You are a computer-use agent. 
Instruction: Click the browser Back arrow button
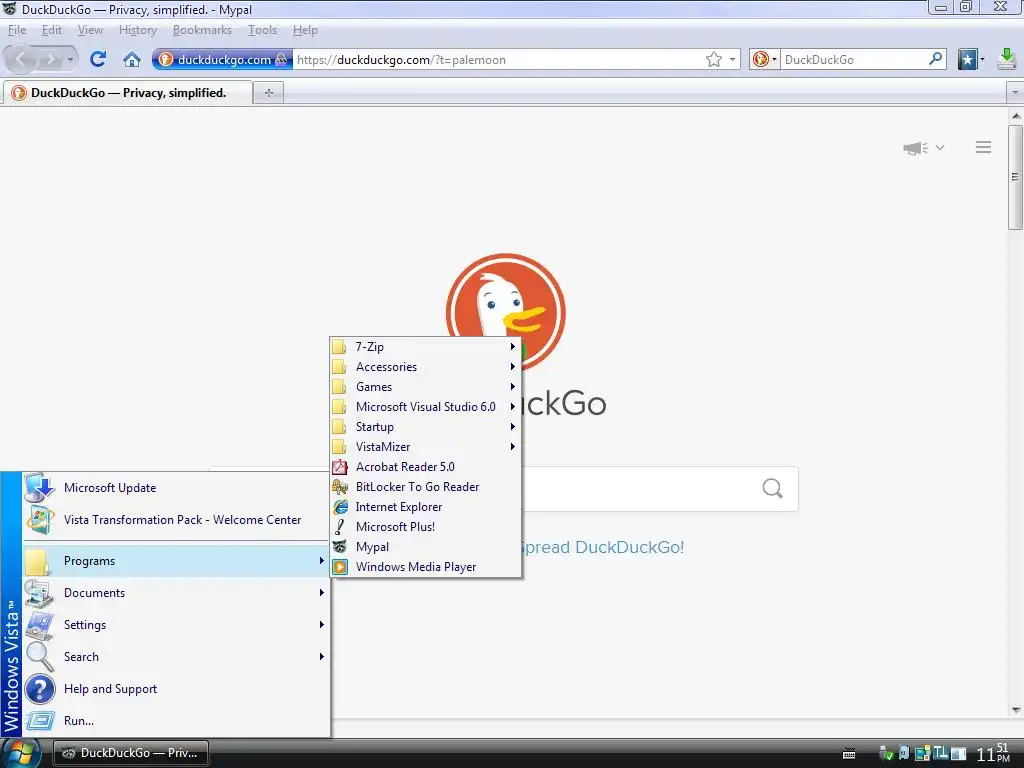coord(20,59)
